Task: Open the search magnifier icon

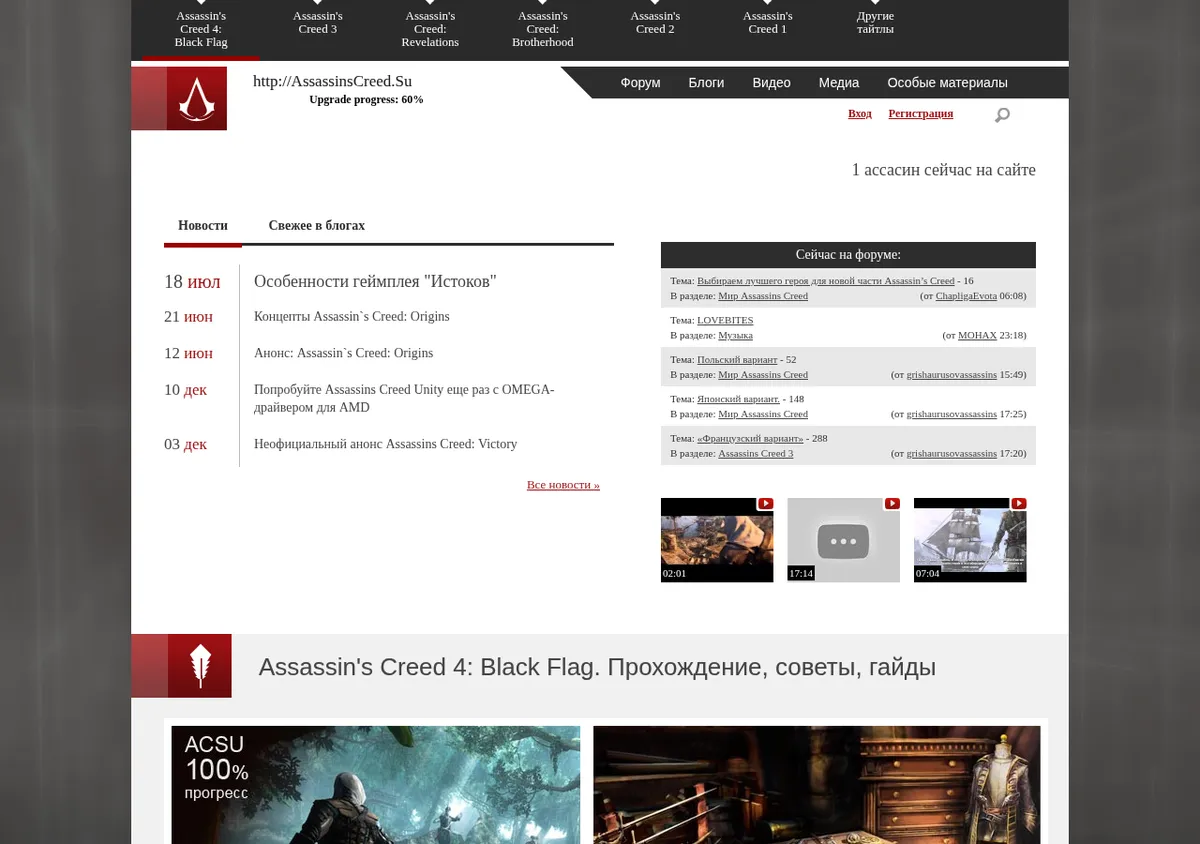Action: 1002,115
